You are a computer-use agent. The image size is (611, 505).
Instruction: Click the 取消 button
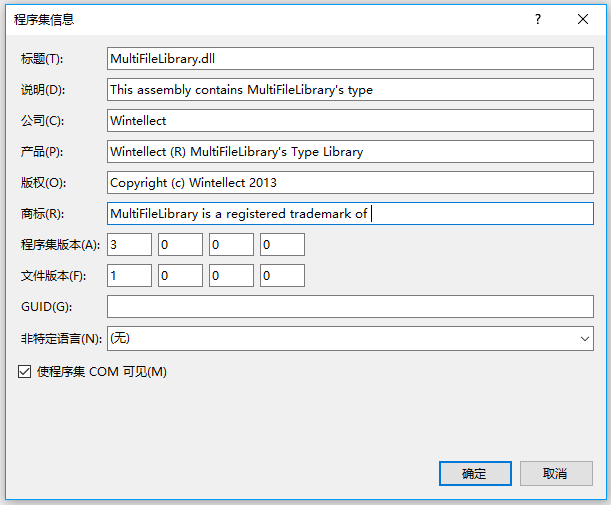click(556, 473)
